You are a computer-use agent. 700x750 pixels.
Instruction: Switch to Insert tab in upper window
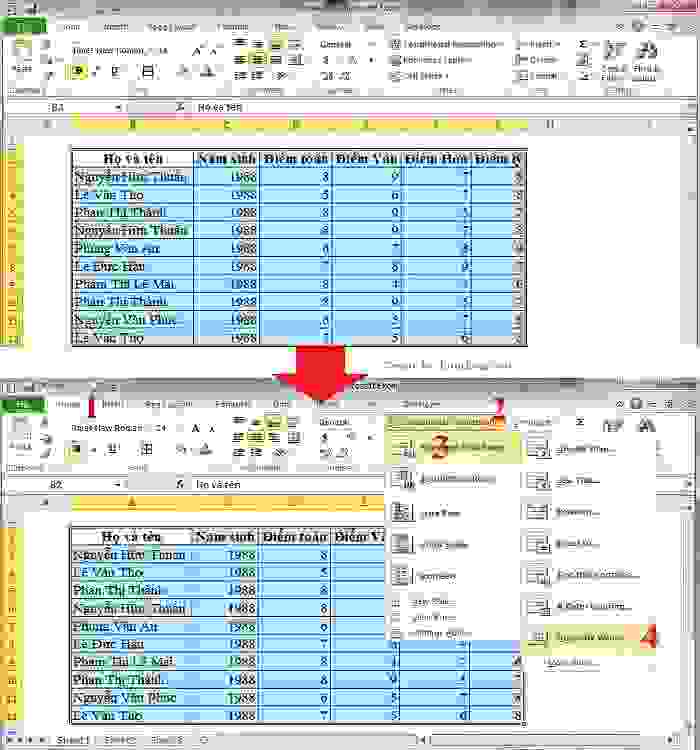[x=115, y=27]
